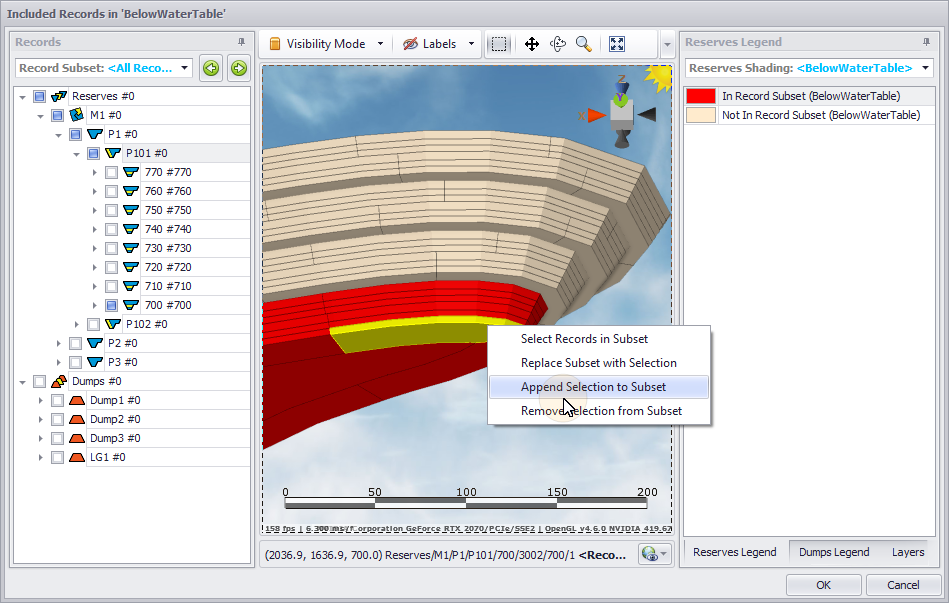
Task: Choose Append Selection to Subset
Action: click(x=593, y=387)
